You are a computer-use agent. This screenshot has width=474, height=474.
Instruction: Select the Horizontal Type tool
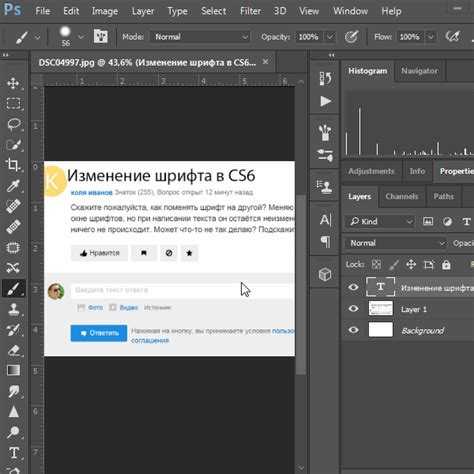(x=14, y=453)
